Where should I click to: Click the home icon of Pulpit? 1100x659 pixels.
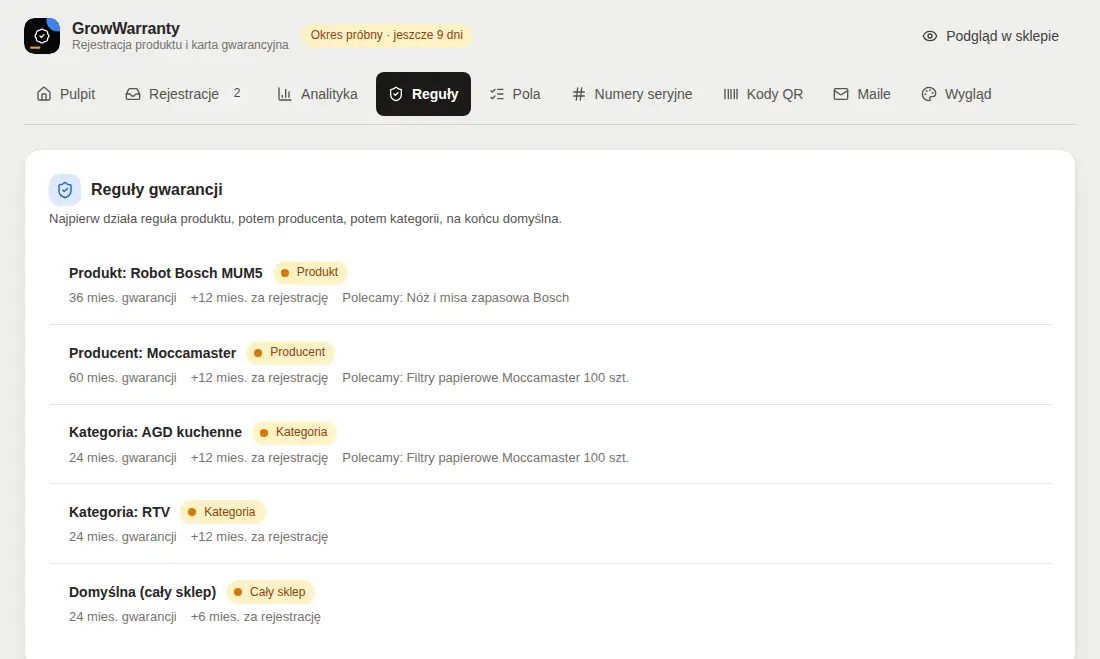coord(44,94)
